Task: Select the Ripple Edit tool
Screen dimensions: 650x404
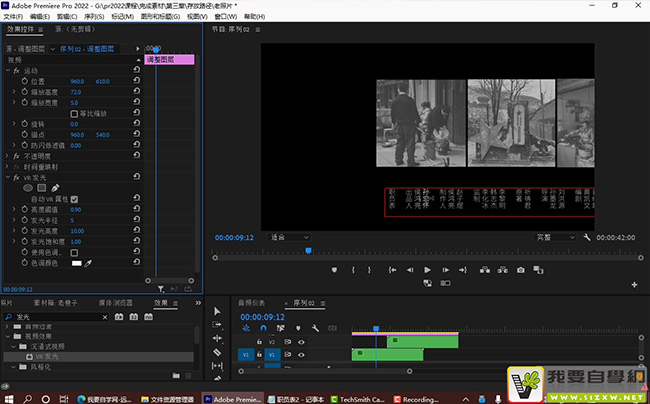Action: [217, 338]
